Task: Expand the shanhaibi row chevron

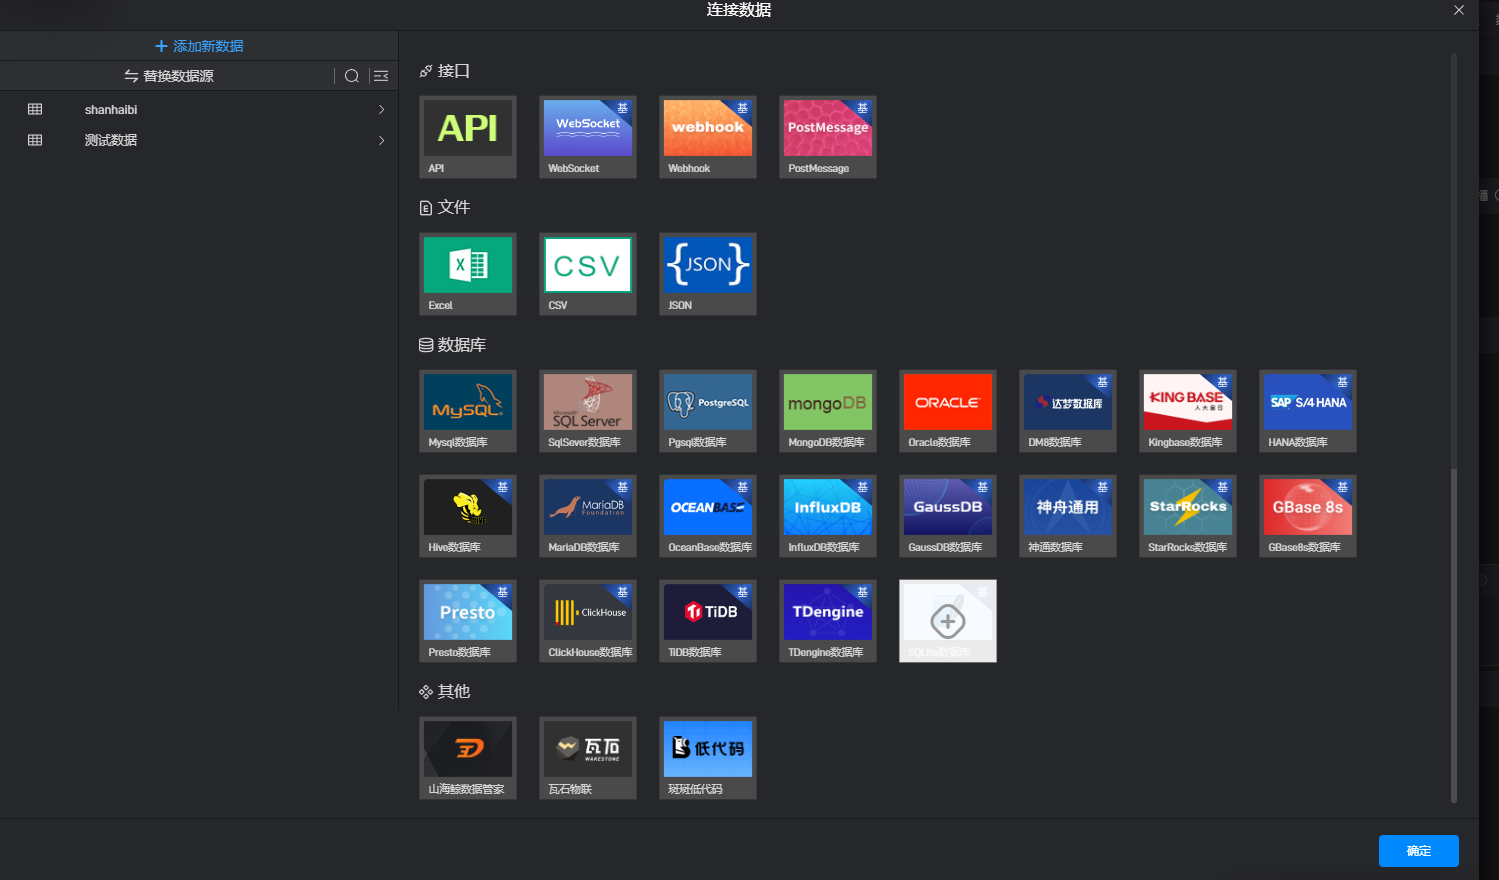Action: [x=381, y=110]
